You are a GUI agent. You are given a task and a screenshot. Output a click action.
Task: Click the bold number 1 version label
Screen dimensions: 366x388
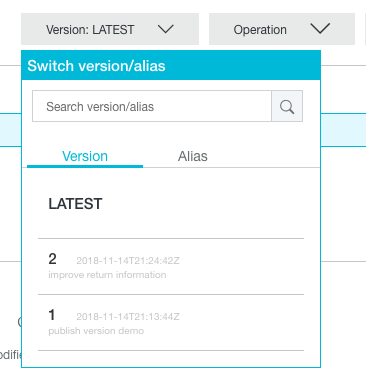click(52, 315)
